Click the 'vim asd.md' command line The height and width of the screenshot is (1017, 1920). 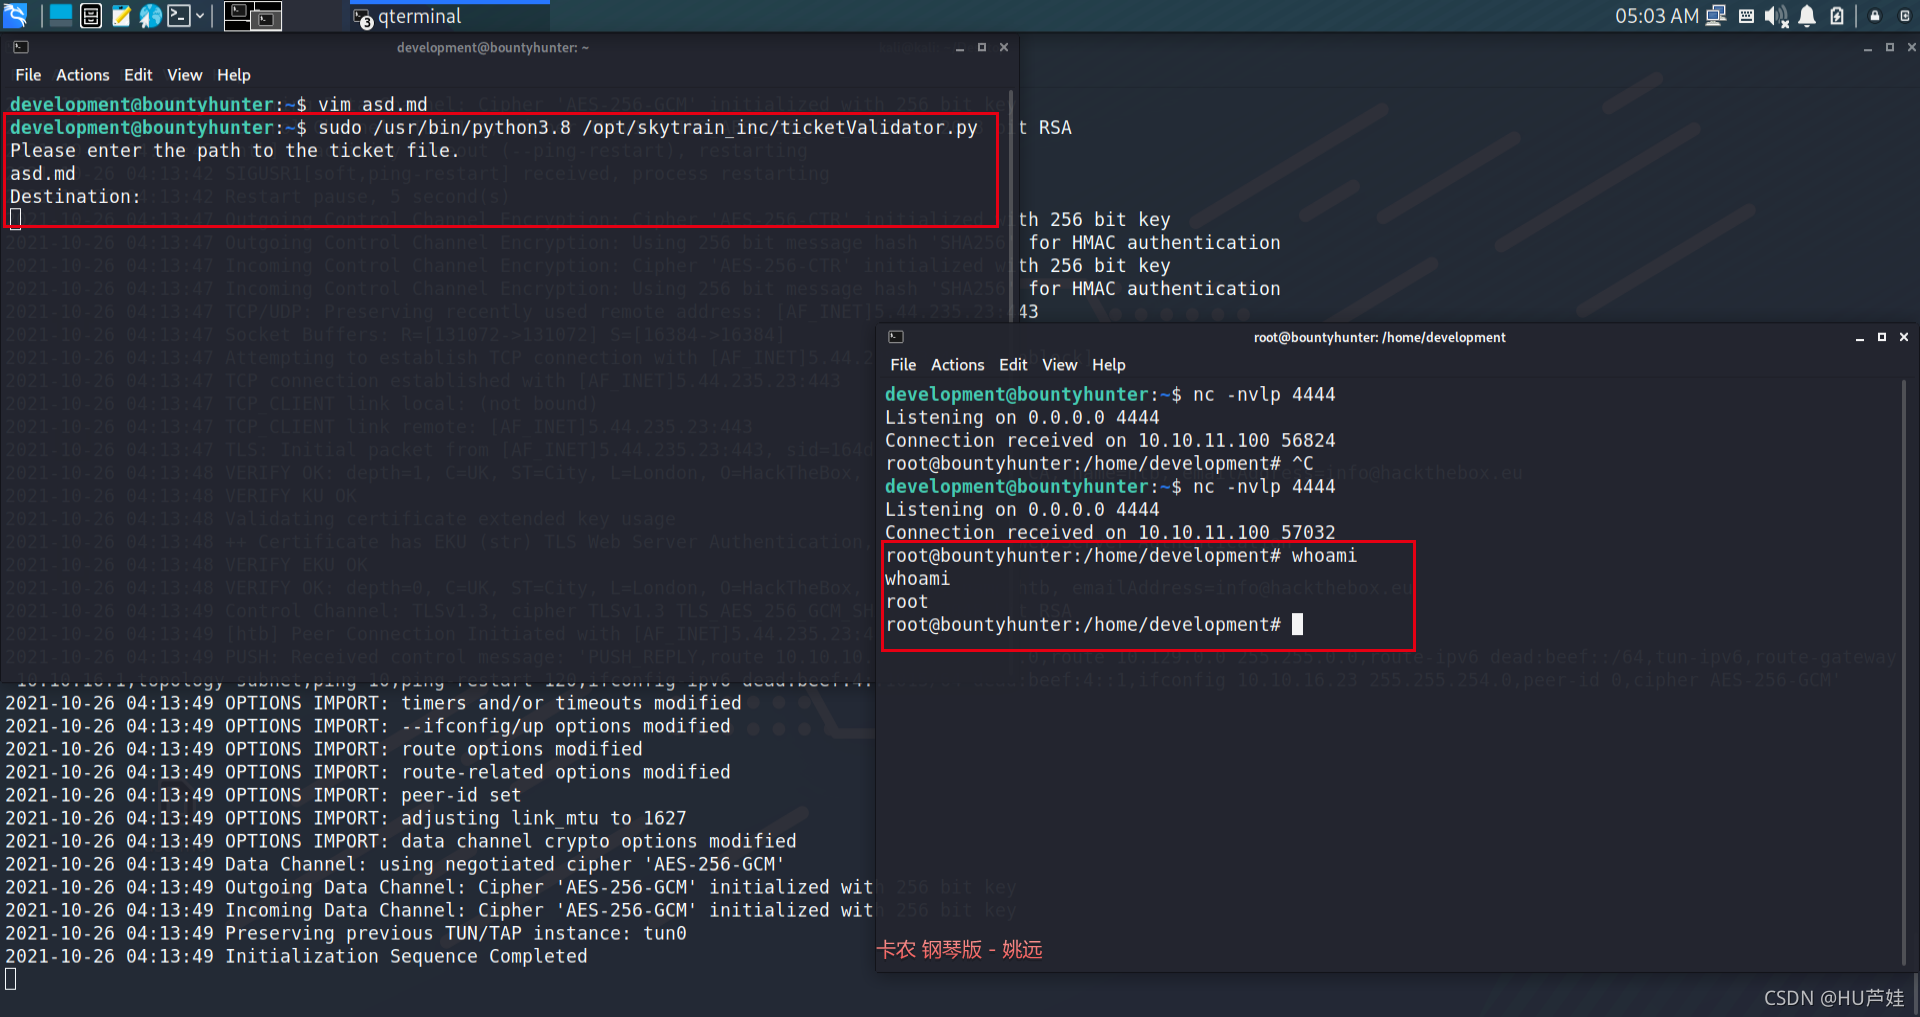tap(219, 104)
